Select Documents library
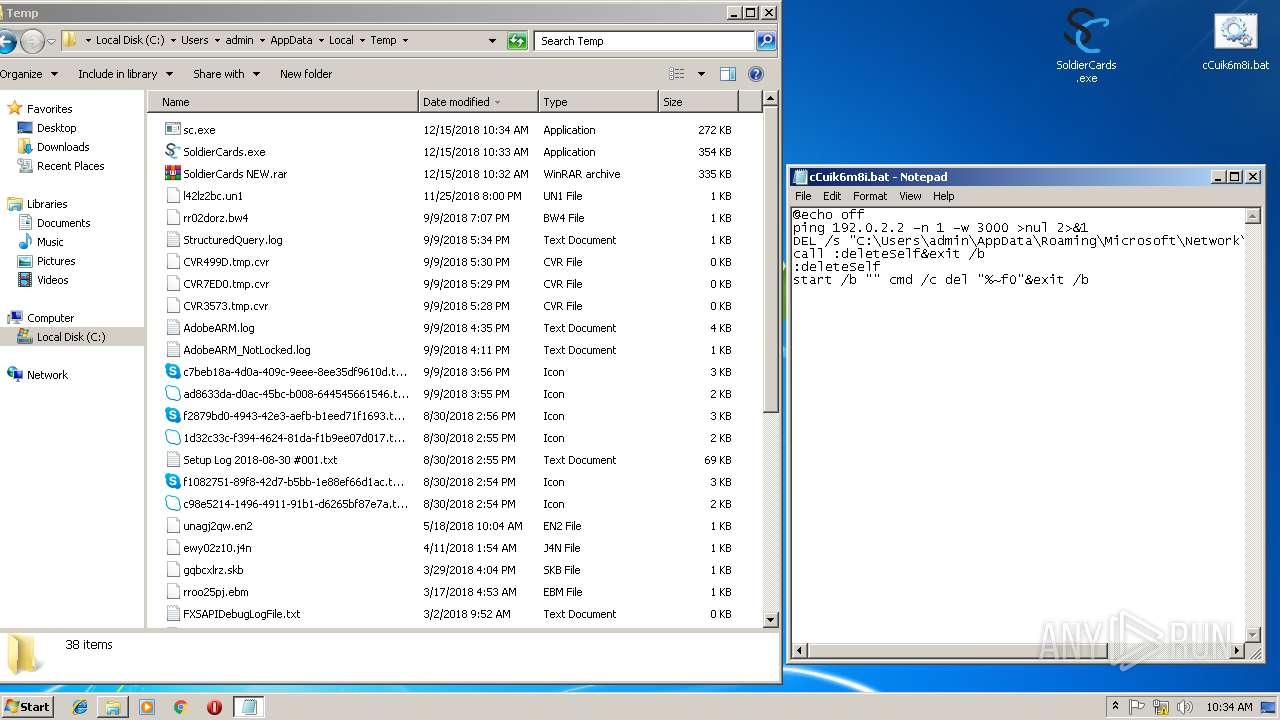The width and height of the screenshot is (1280, 720). pos(63,223)
